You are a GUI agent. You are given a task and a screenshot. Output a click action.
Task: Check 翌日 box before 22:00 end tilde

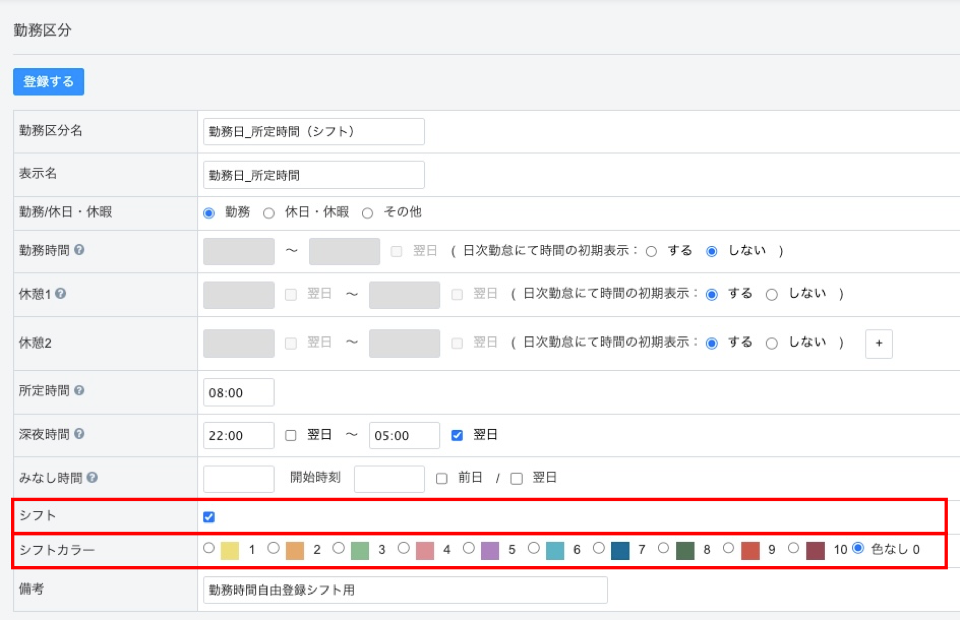tap(291, 435)
